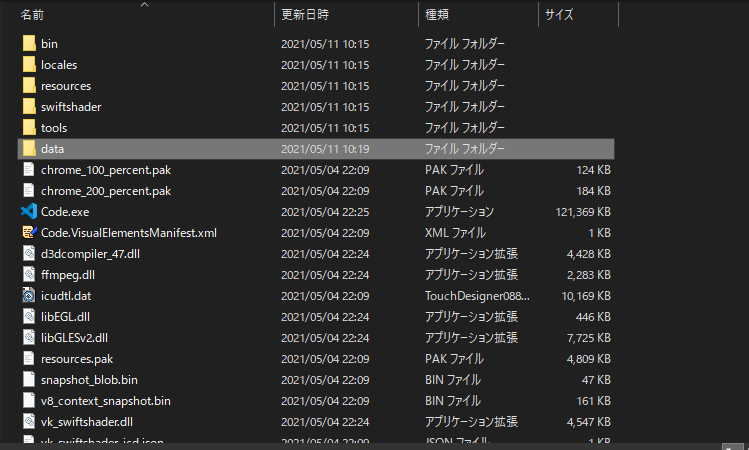Select d3dcompiler_47.dll file name
Viewport: 749px width, 450px height.
coord(90,254)
